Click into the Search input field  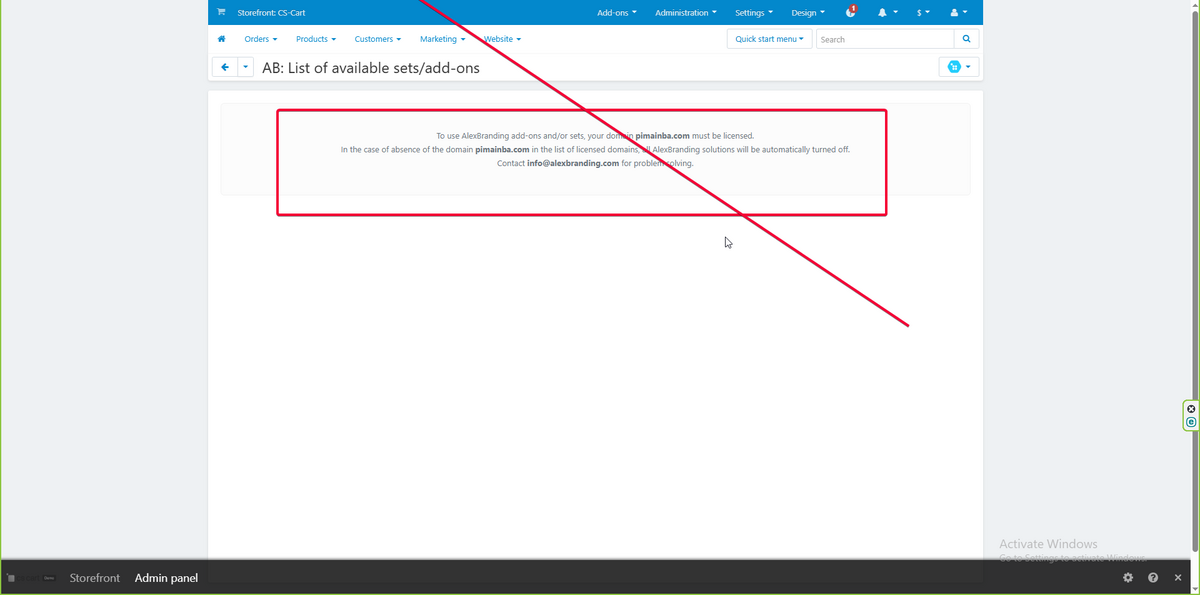884,39
